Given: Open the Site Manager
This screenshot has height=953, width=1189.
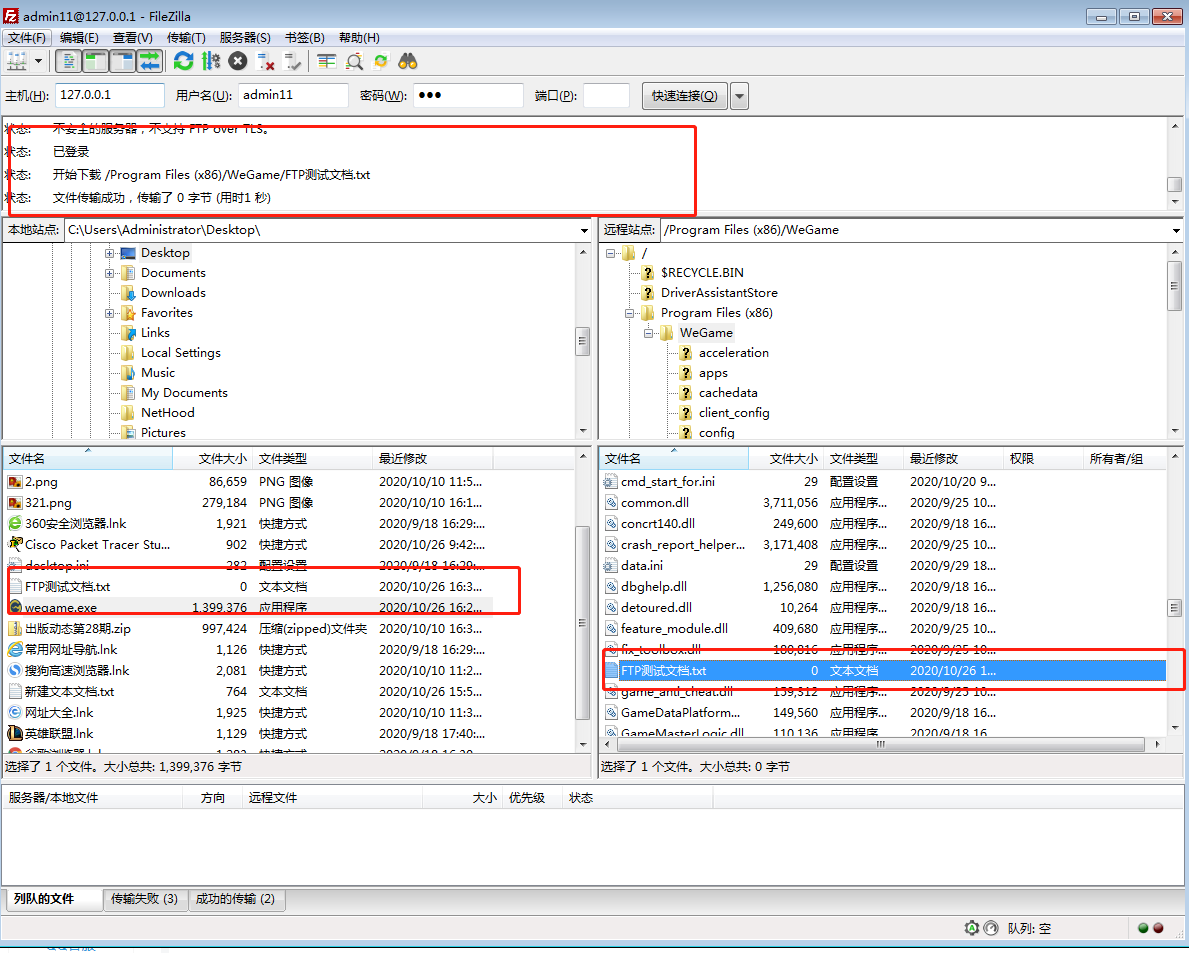Looking at the screenshot, I should pyautogui.click(x=16, y=61).
